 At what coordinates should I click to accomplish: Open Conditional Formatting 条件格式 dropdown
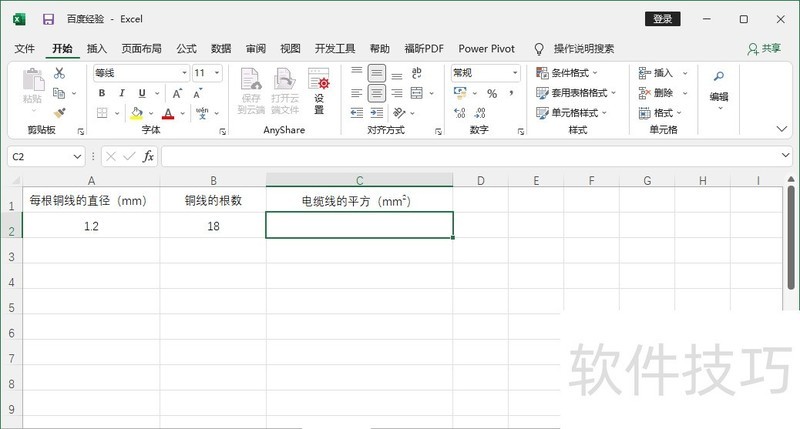567,73
